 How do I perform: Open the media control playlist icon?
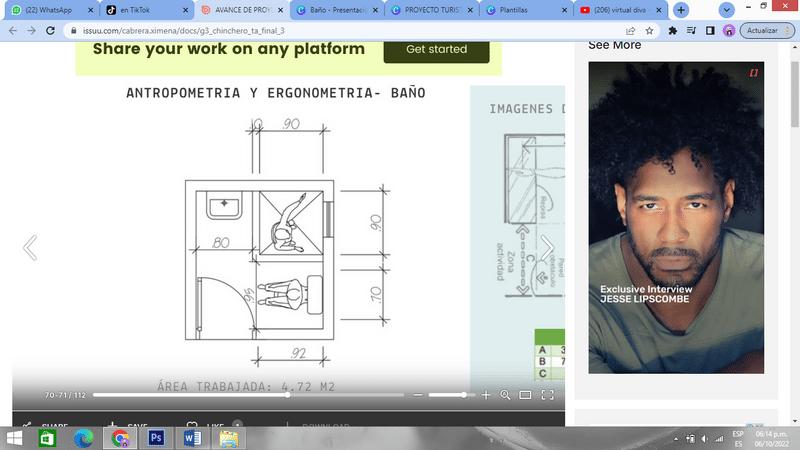pos(691,31)
